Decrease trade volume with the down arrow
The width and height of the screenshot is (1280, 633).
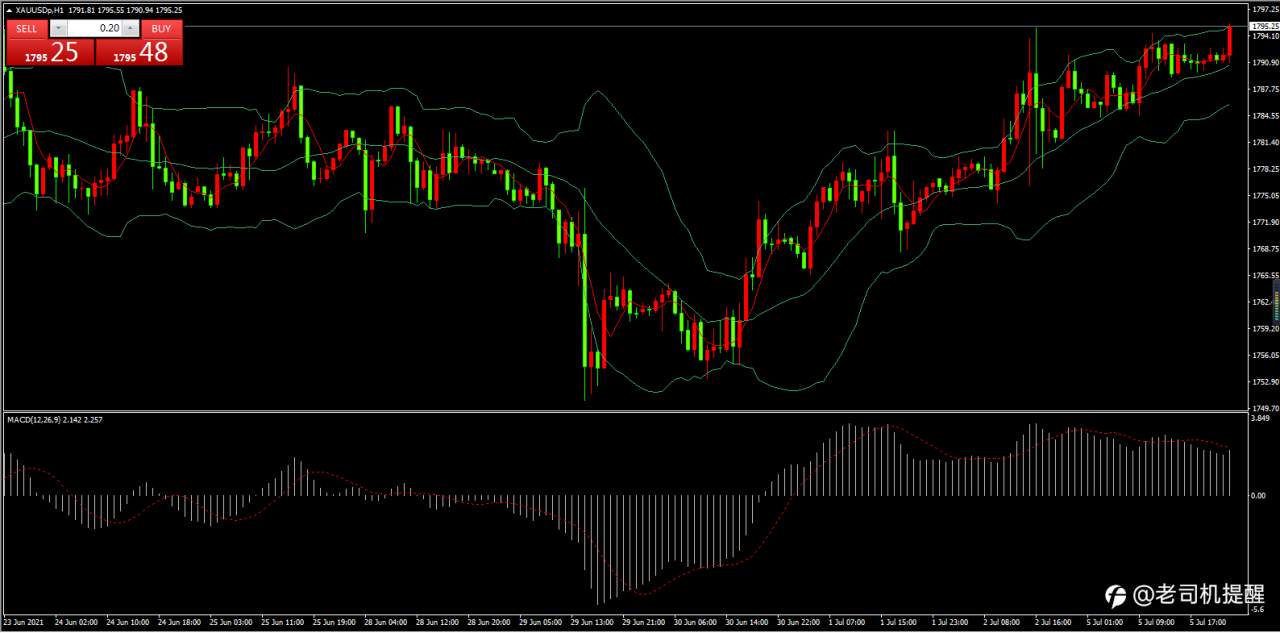[57, 29]
